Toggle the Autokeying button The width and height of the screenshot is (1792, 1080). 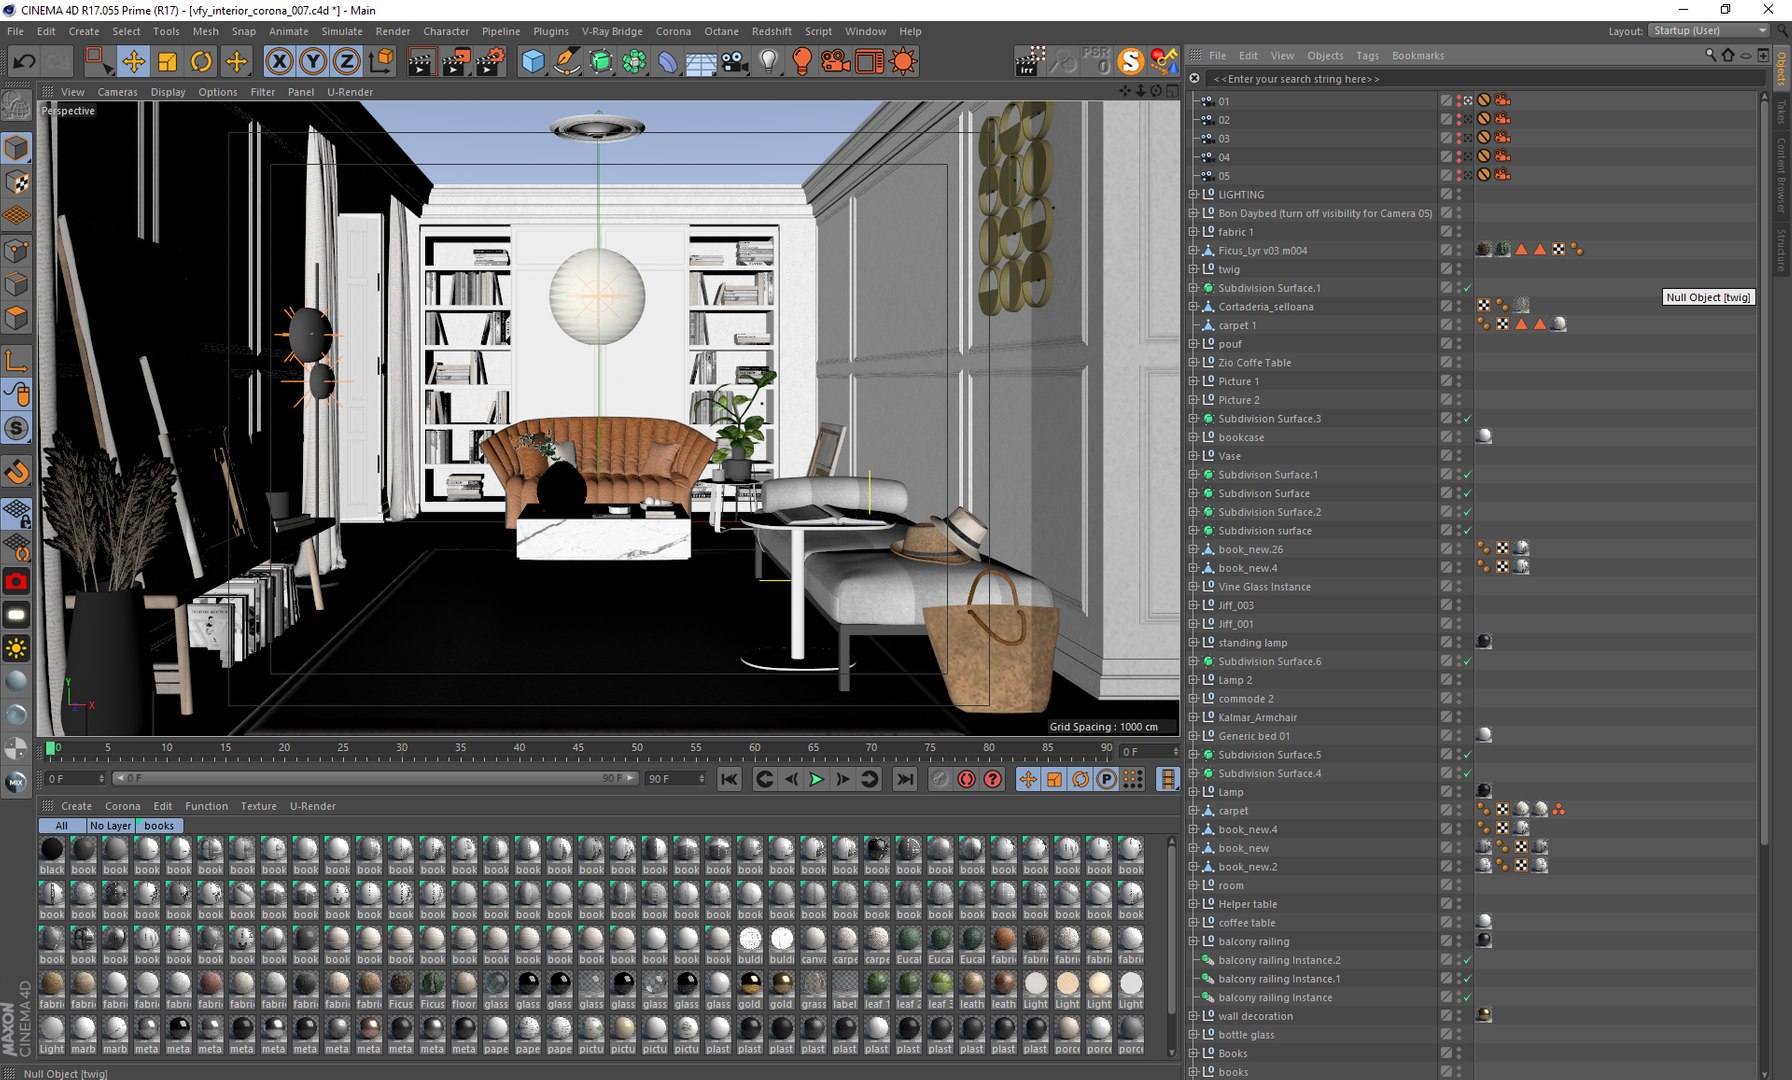pyautogui.click(x=966, y=779)
